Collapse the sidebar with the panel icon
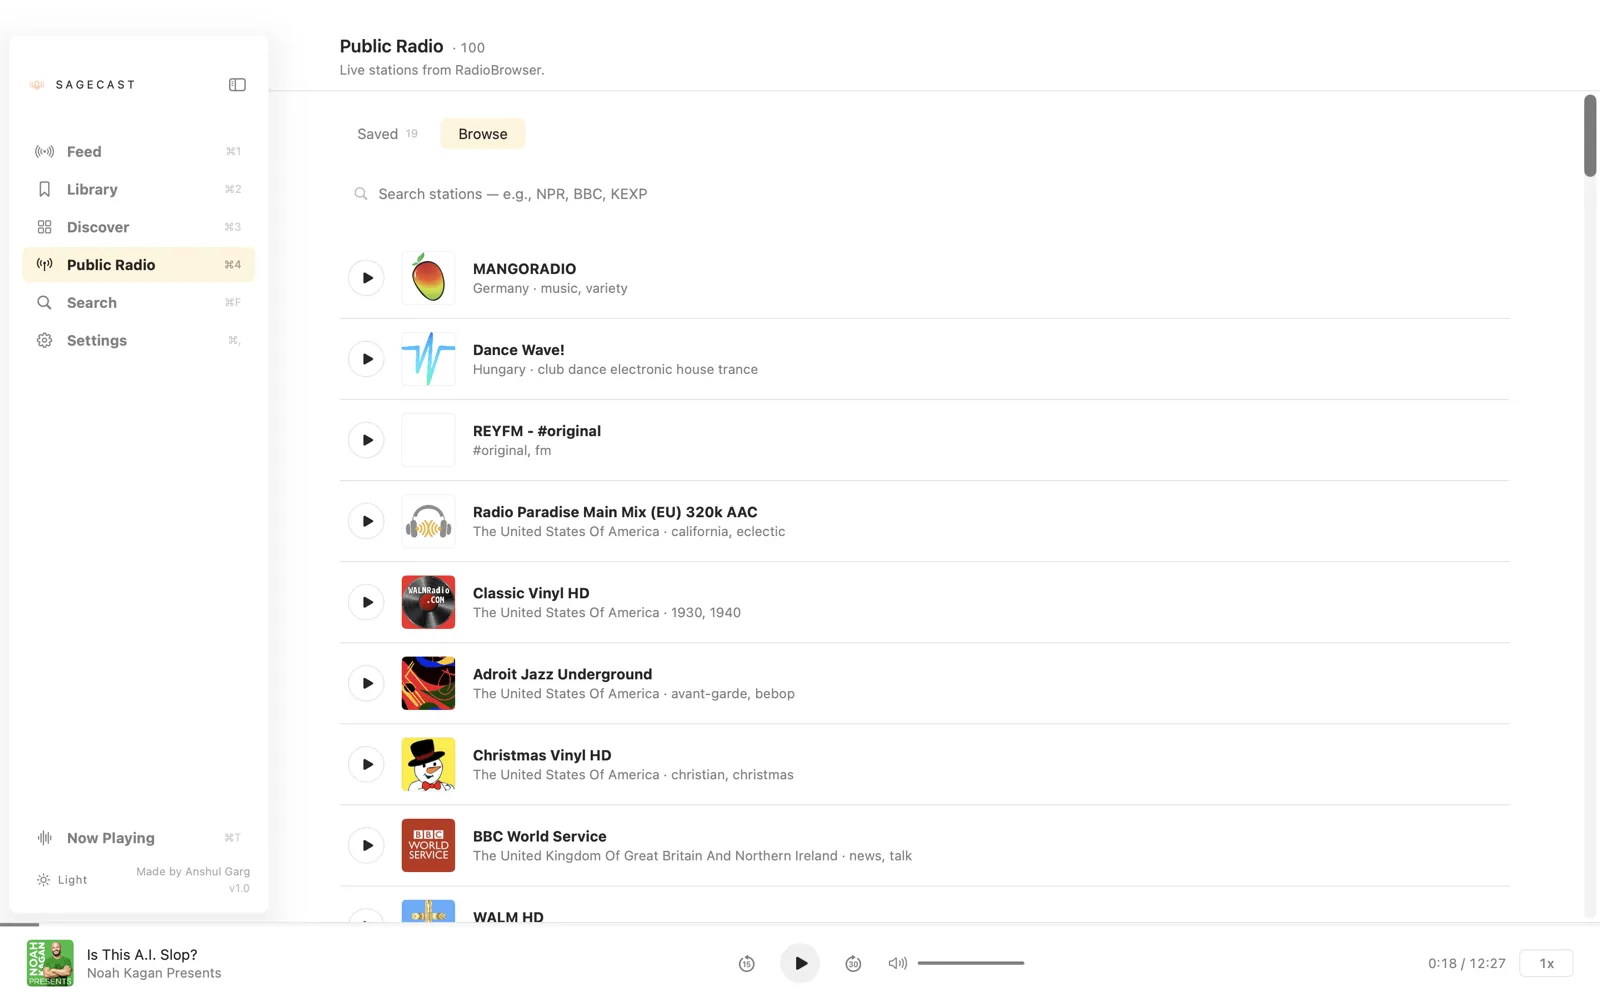The width and height of the screenshot is (1600, 1000). (237, 84)
